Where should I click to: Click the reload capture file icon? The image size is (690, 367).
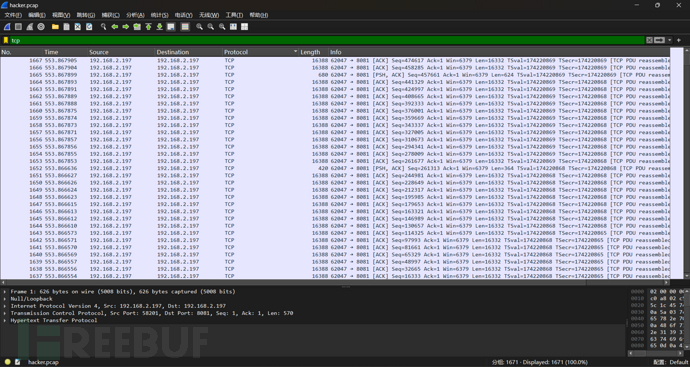pyautogui.click(x=89, y=27)
